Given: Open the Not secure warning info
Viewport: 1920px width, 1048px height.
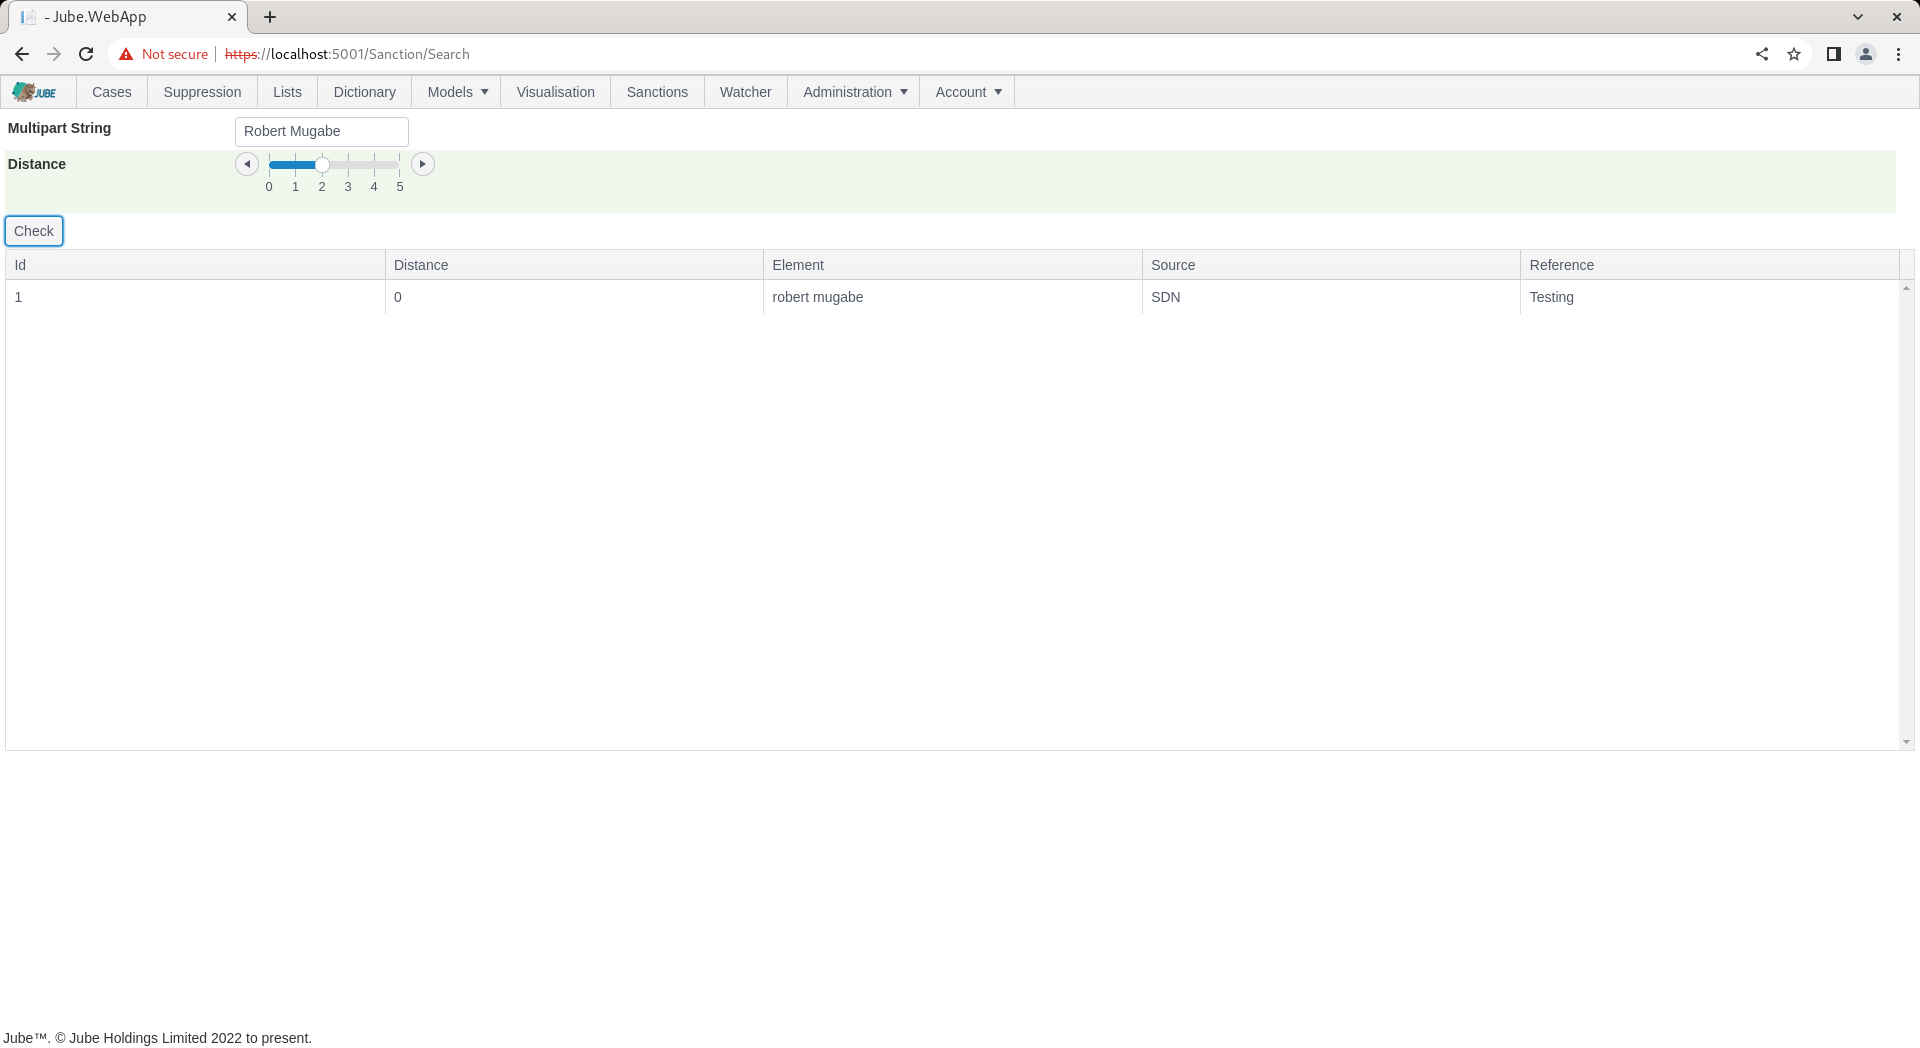Looking at the screenshot, I should click(x=164, y=54).
